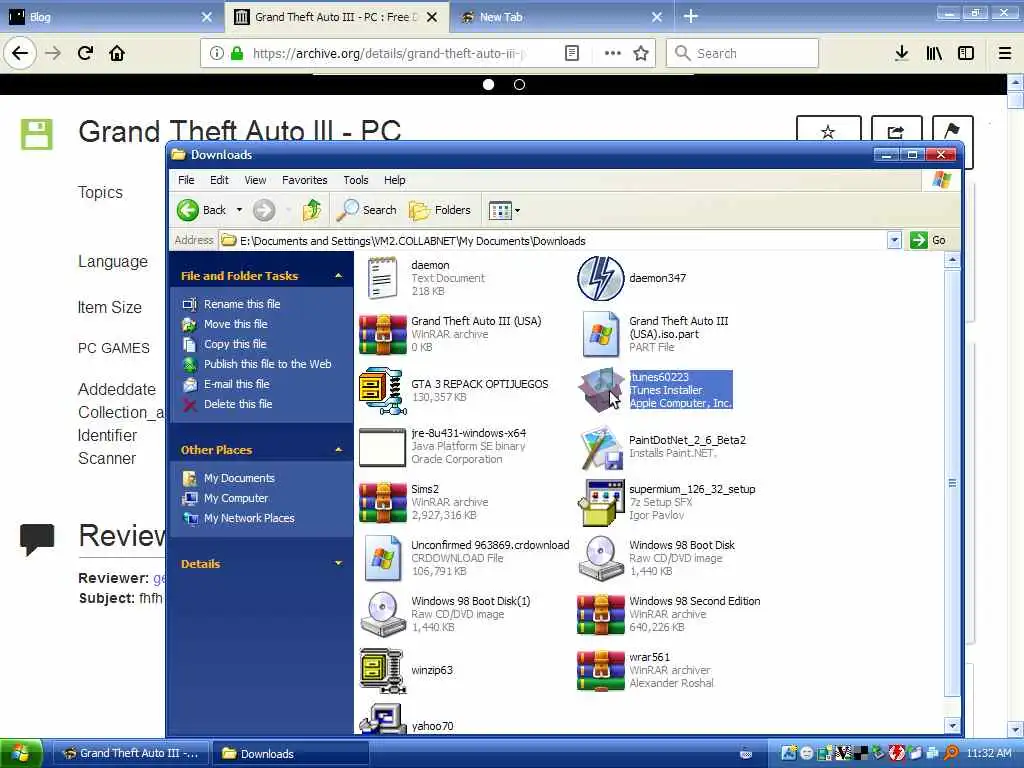The image size is (1024, 768).
Task: Click E-mail this file task
Action: click(x=236, y=384)
